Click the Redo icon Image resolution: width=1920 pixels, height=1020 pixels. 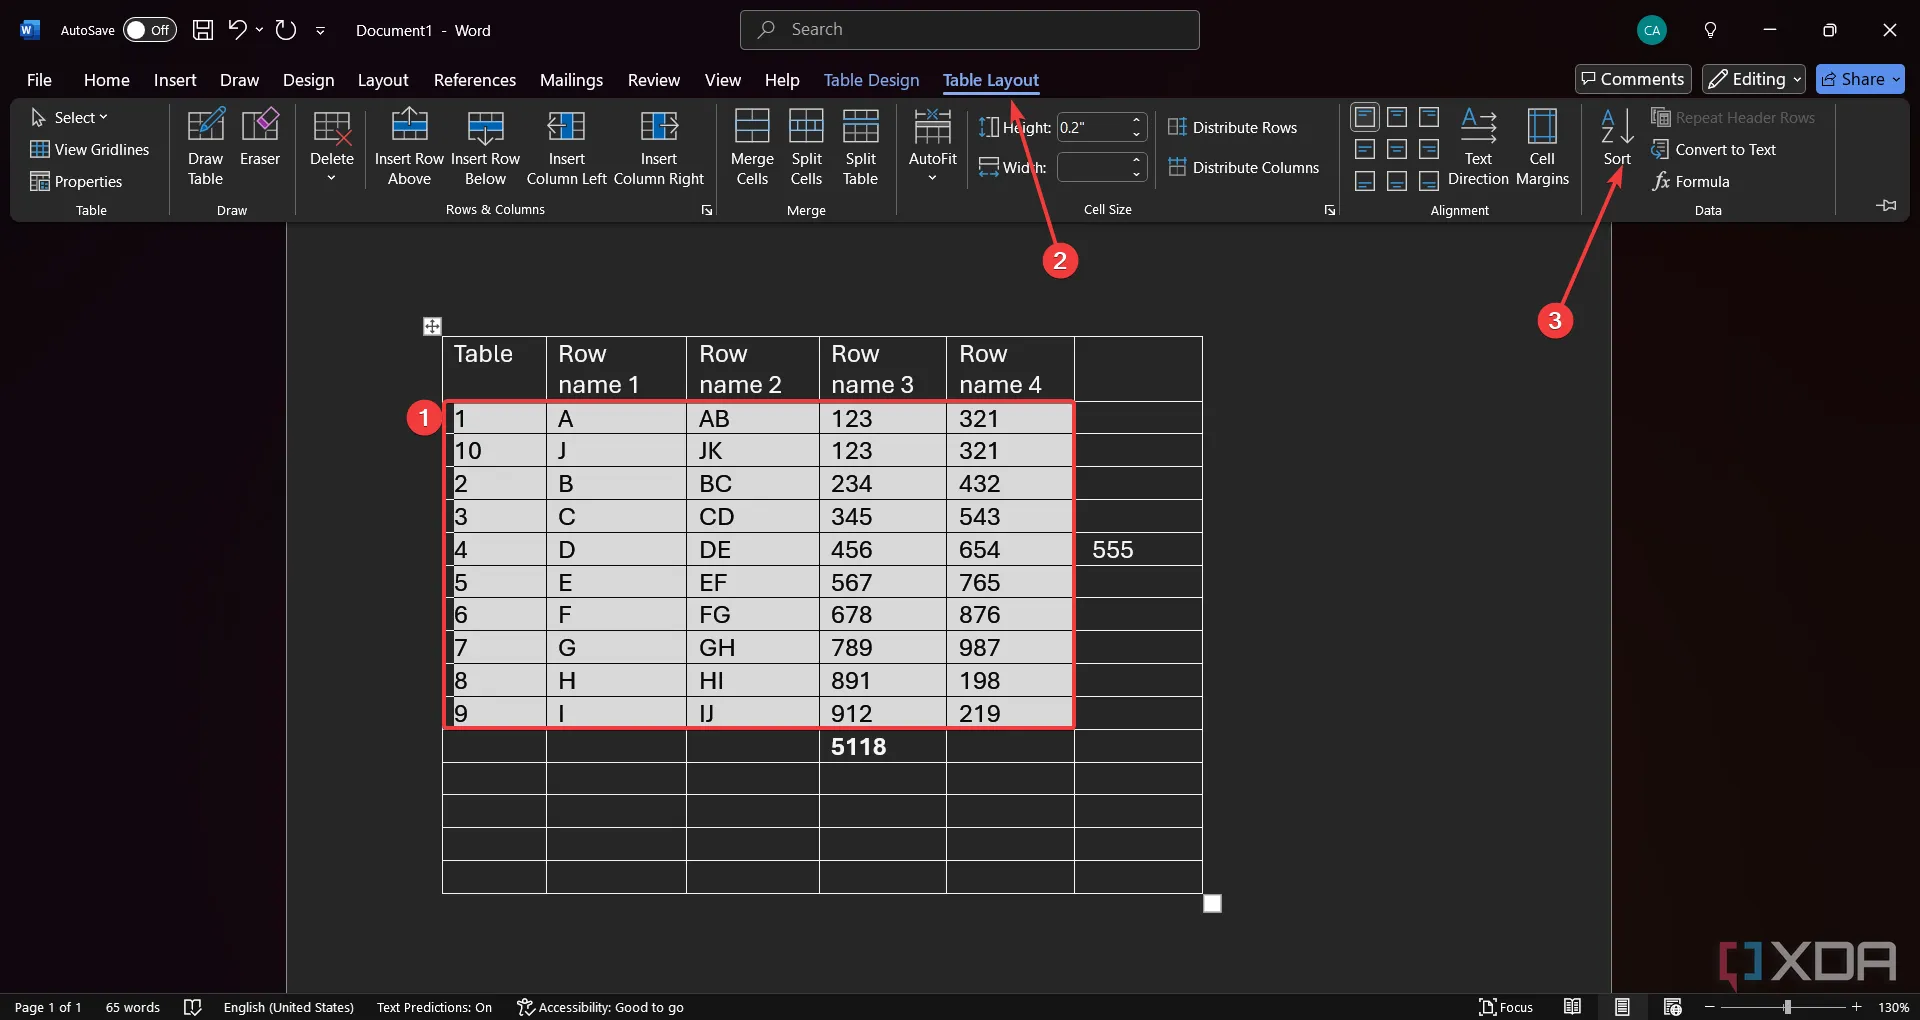[286, 30]
